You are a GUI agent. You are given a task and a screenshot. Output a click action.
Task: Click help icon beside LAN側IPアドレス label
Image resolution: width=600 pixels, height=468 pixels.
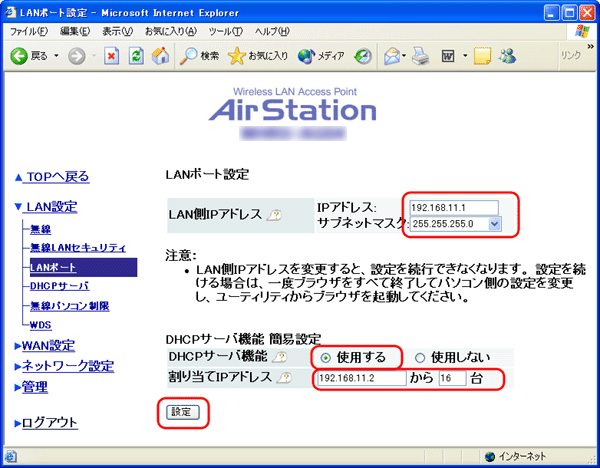[272, 215]
